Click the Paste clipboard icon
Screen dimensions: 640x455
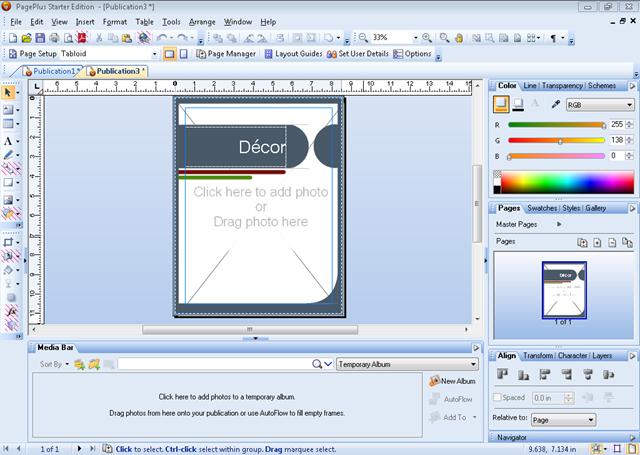(127, 38)
